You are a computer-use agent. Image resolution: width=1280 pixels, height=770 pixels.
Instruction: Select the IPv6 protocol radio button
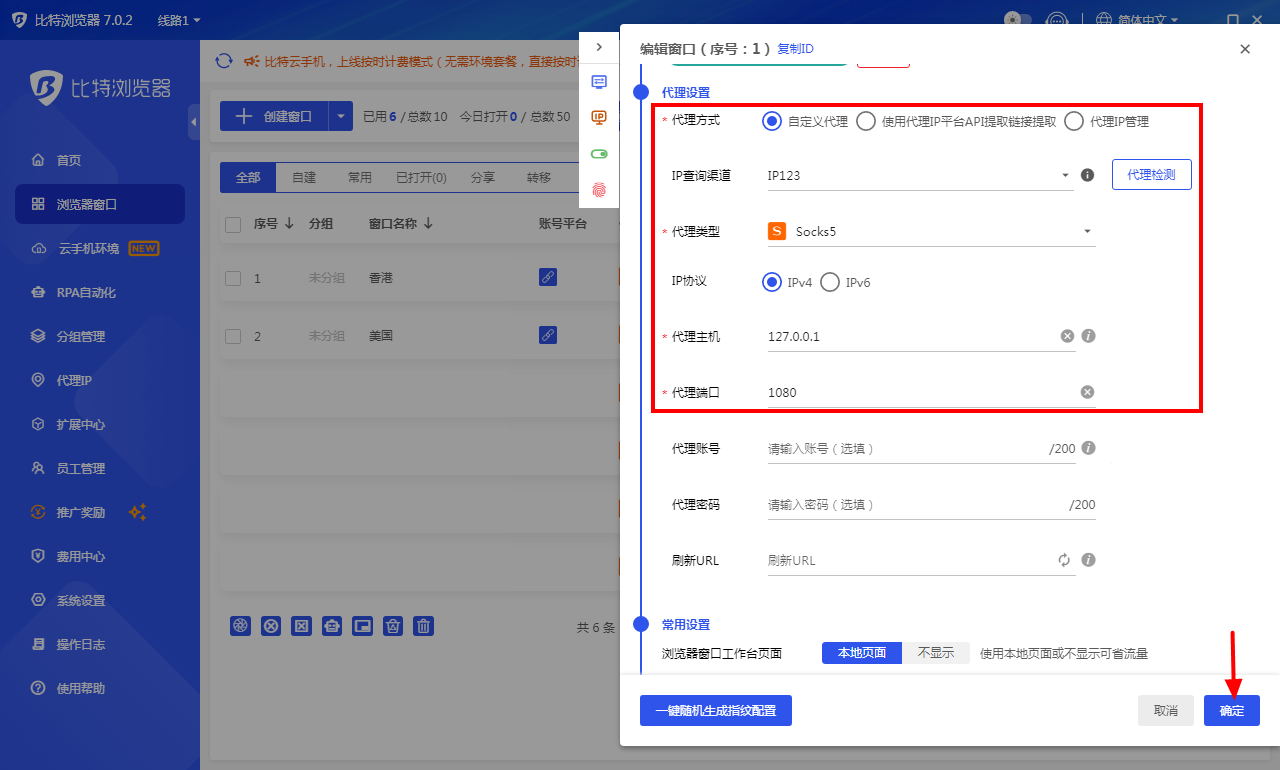[x=830, y=282]
